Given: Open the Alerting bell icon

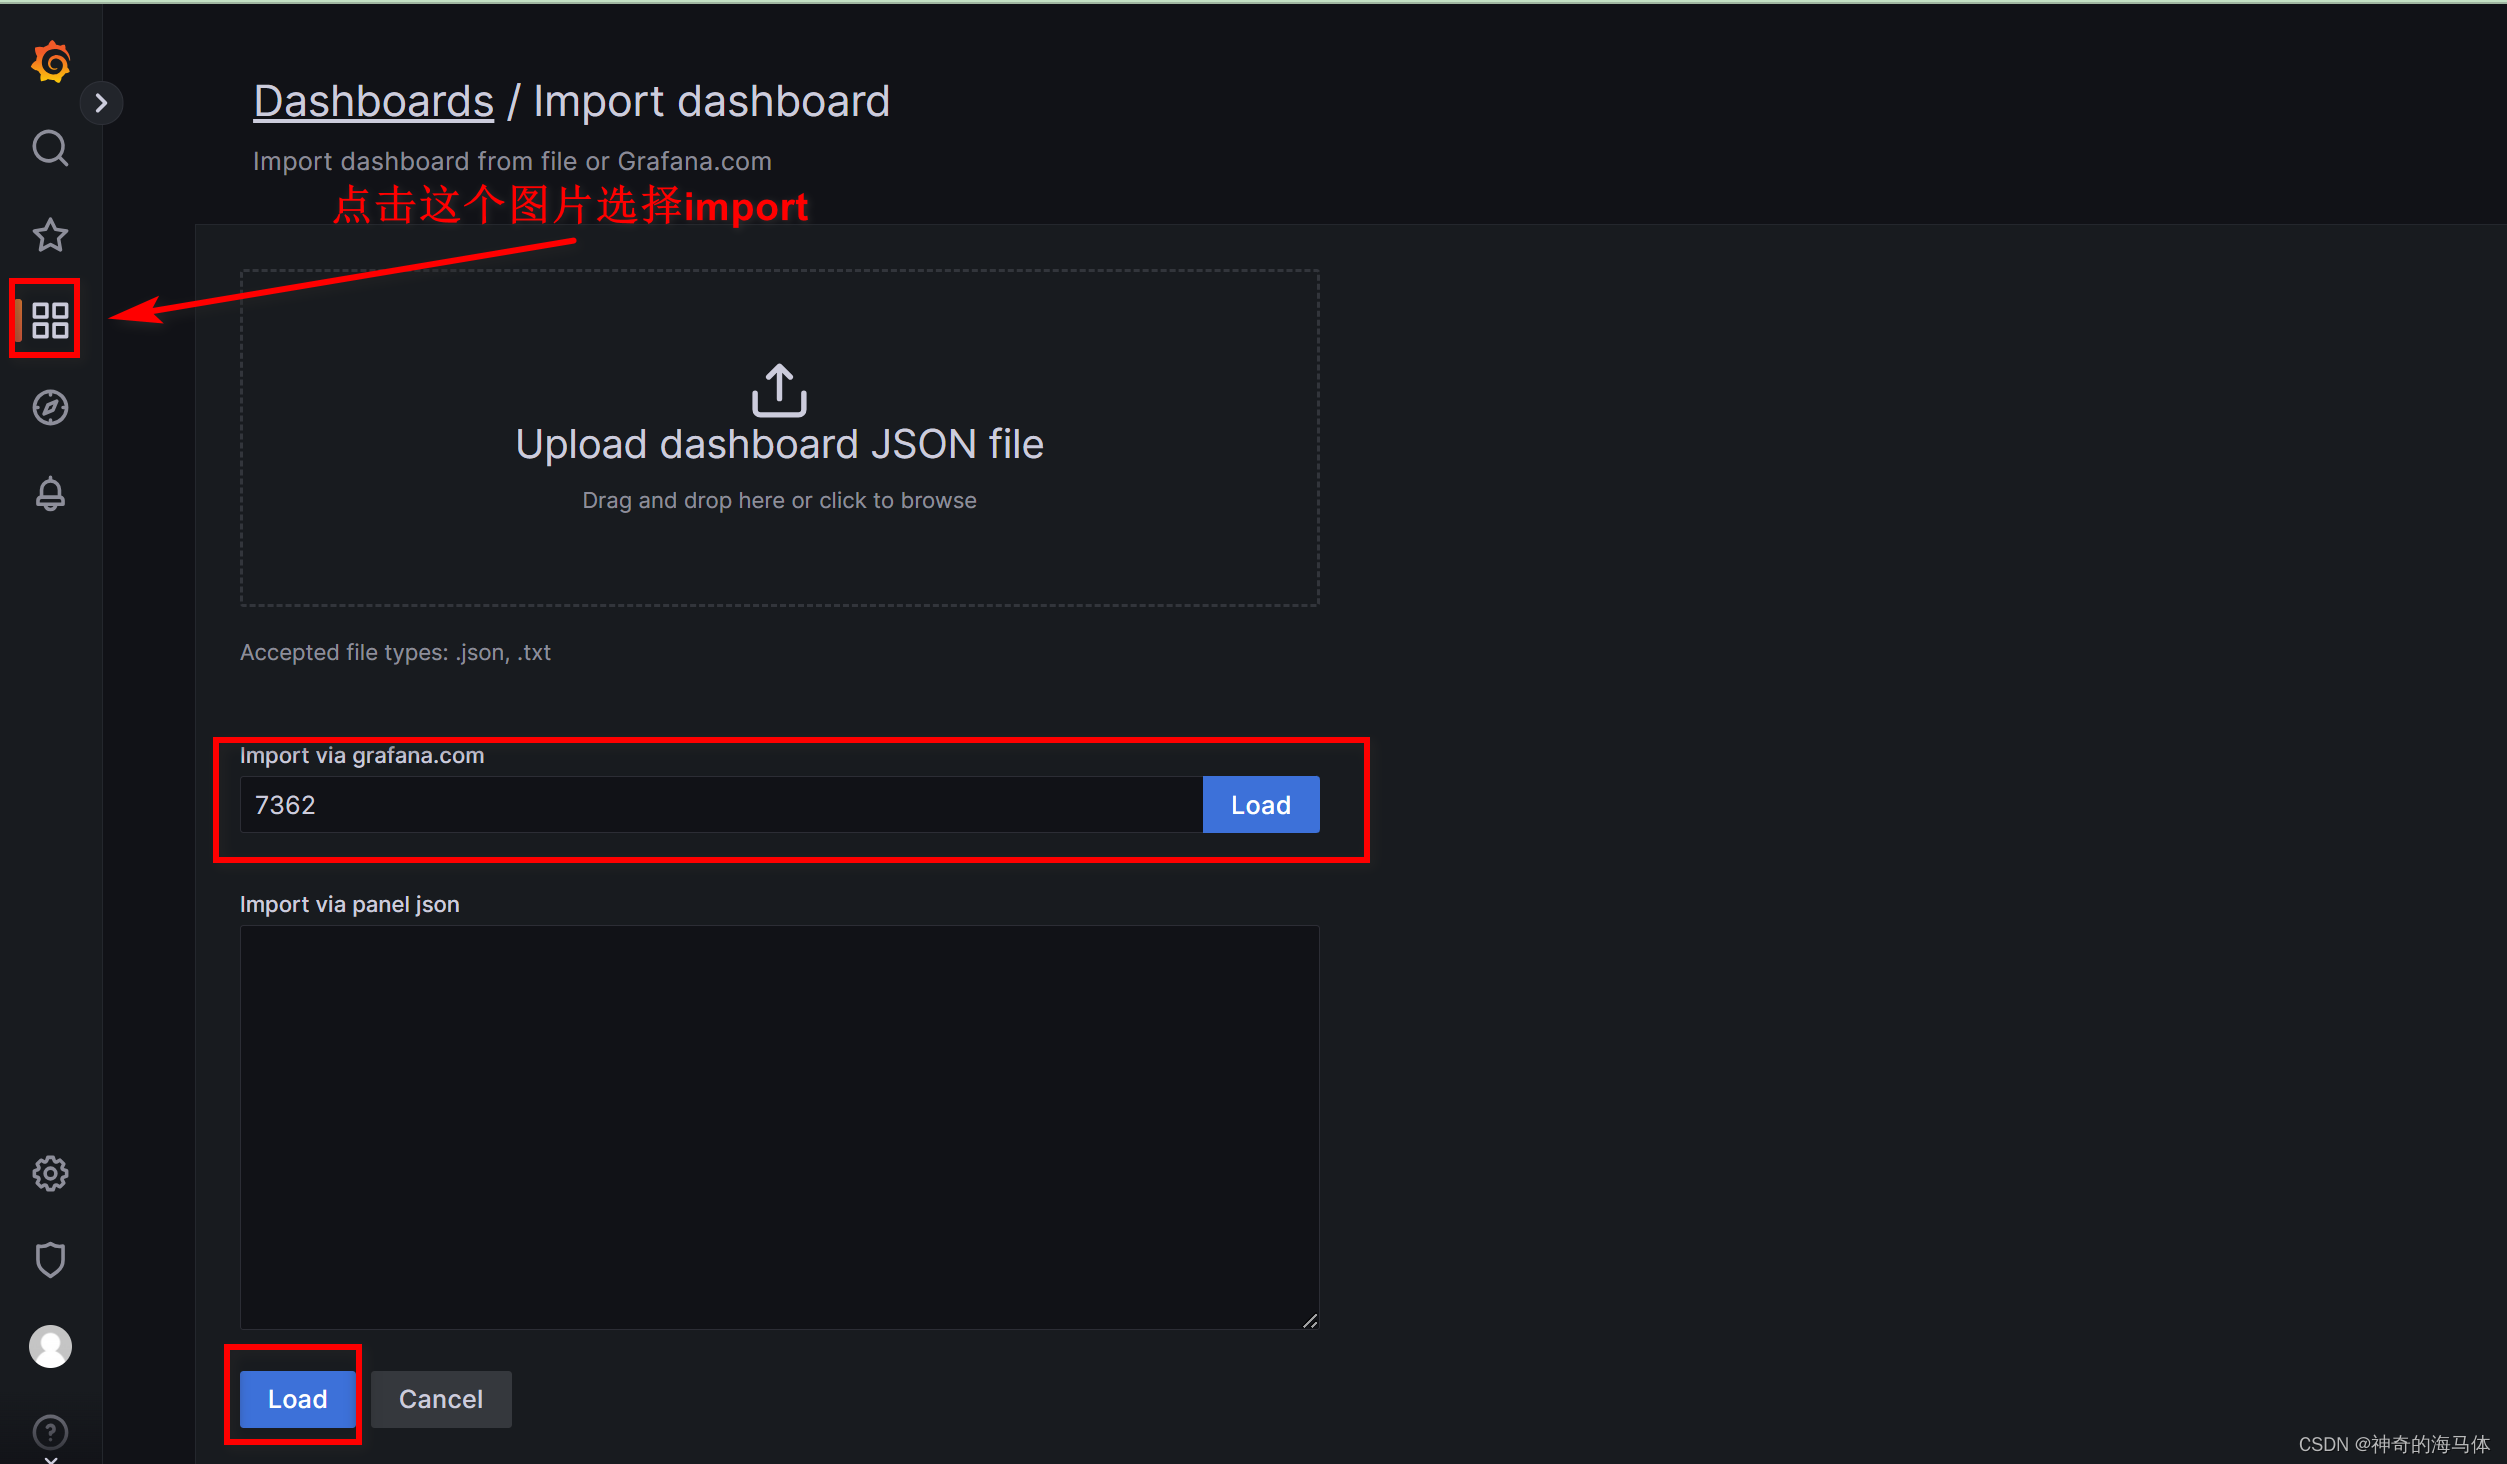Looking at the screenshot, I should [x=50, y=494].
